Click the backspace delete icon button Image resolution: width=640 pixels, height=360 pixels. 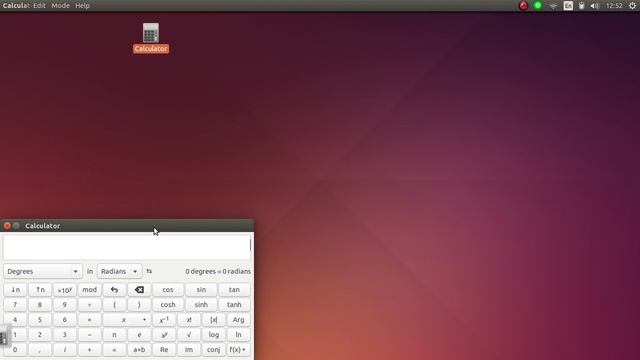[139, 290]
